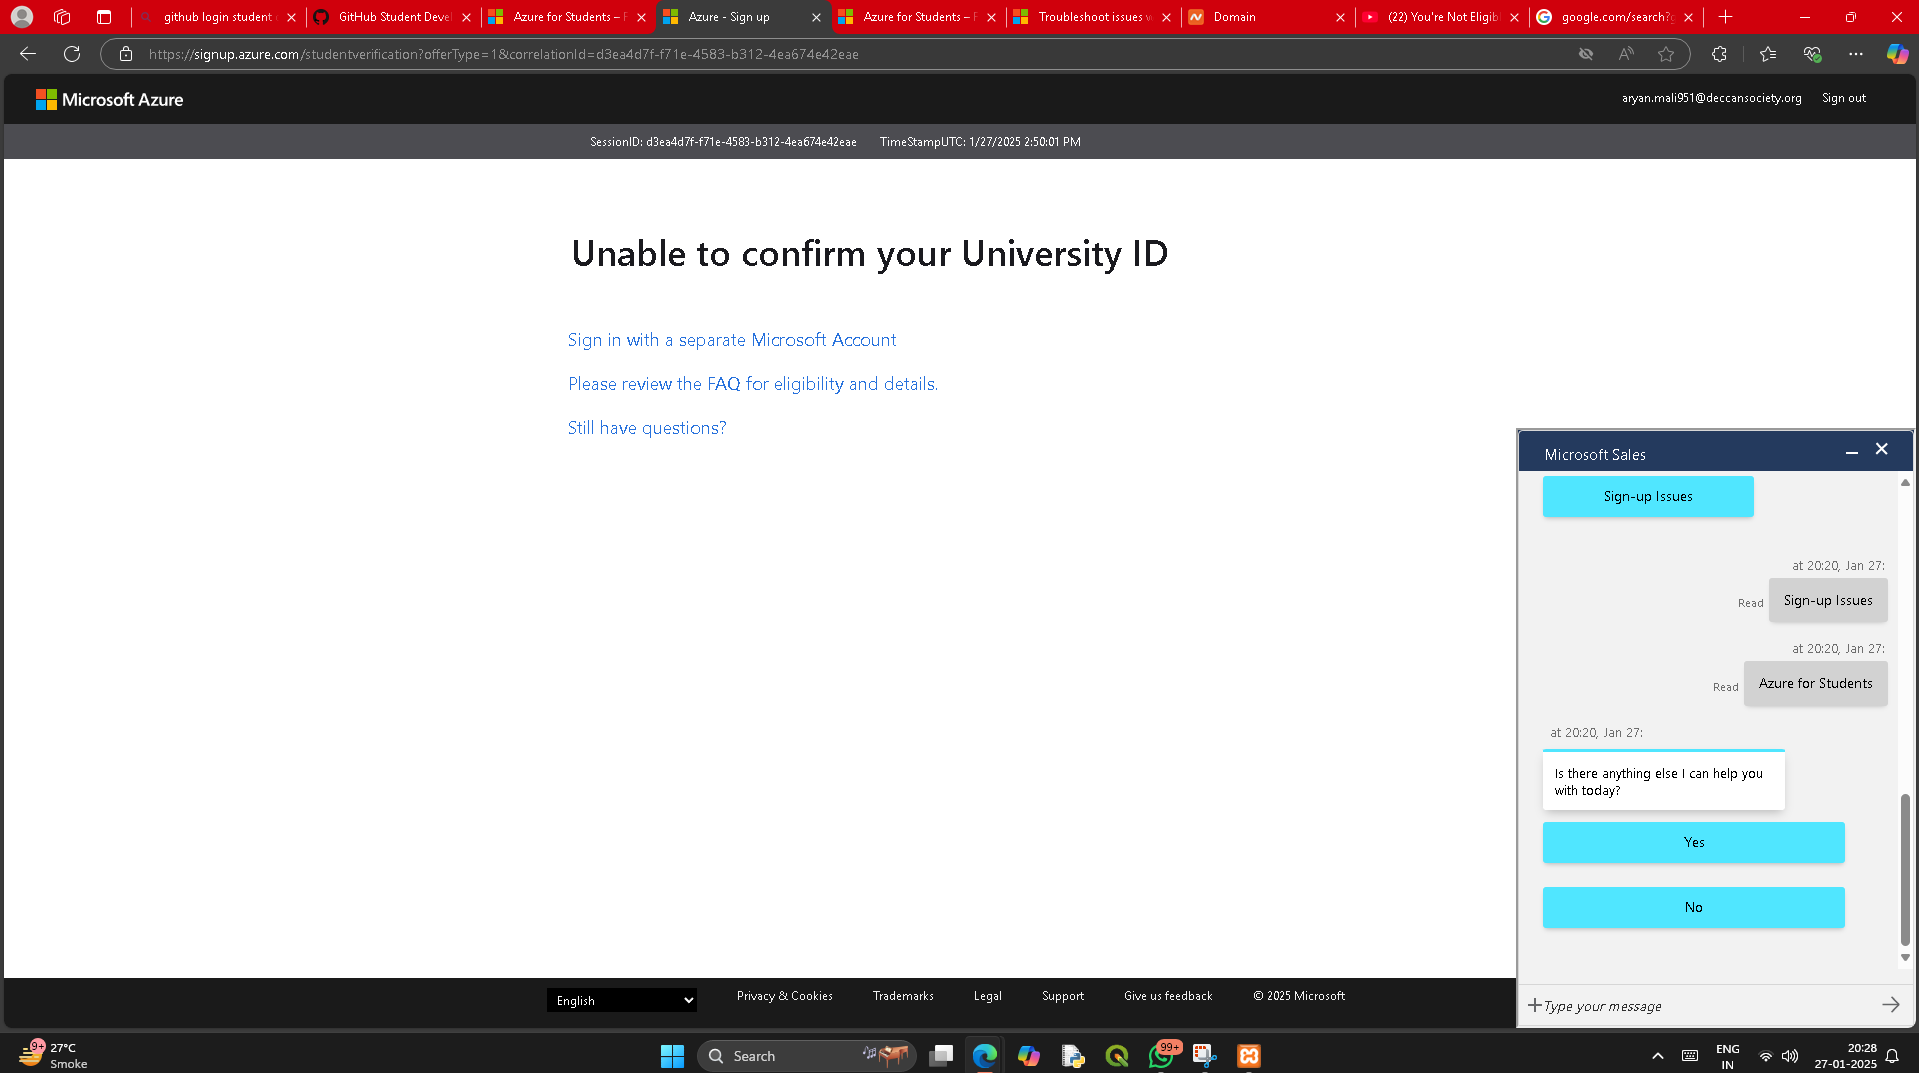Minimize the Microsoft Sales chat panel
Viewport: 1919px width, 1073px height.
pos(1852,453)
